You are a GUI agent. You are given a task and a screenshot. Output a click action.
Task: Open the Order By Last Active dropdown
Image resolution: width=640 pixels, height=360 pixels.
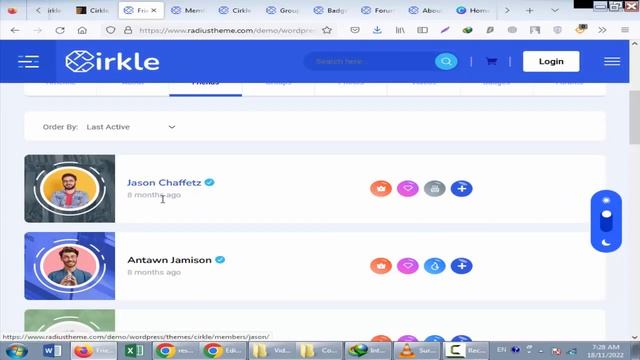[x=131, y=127]
